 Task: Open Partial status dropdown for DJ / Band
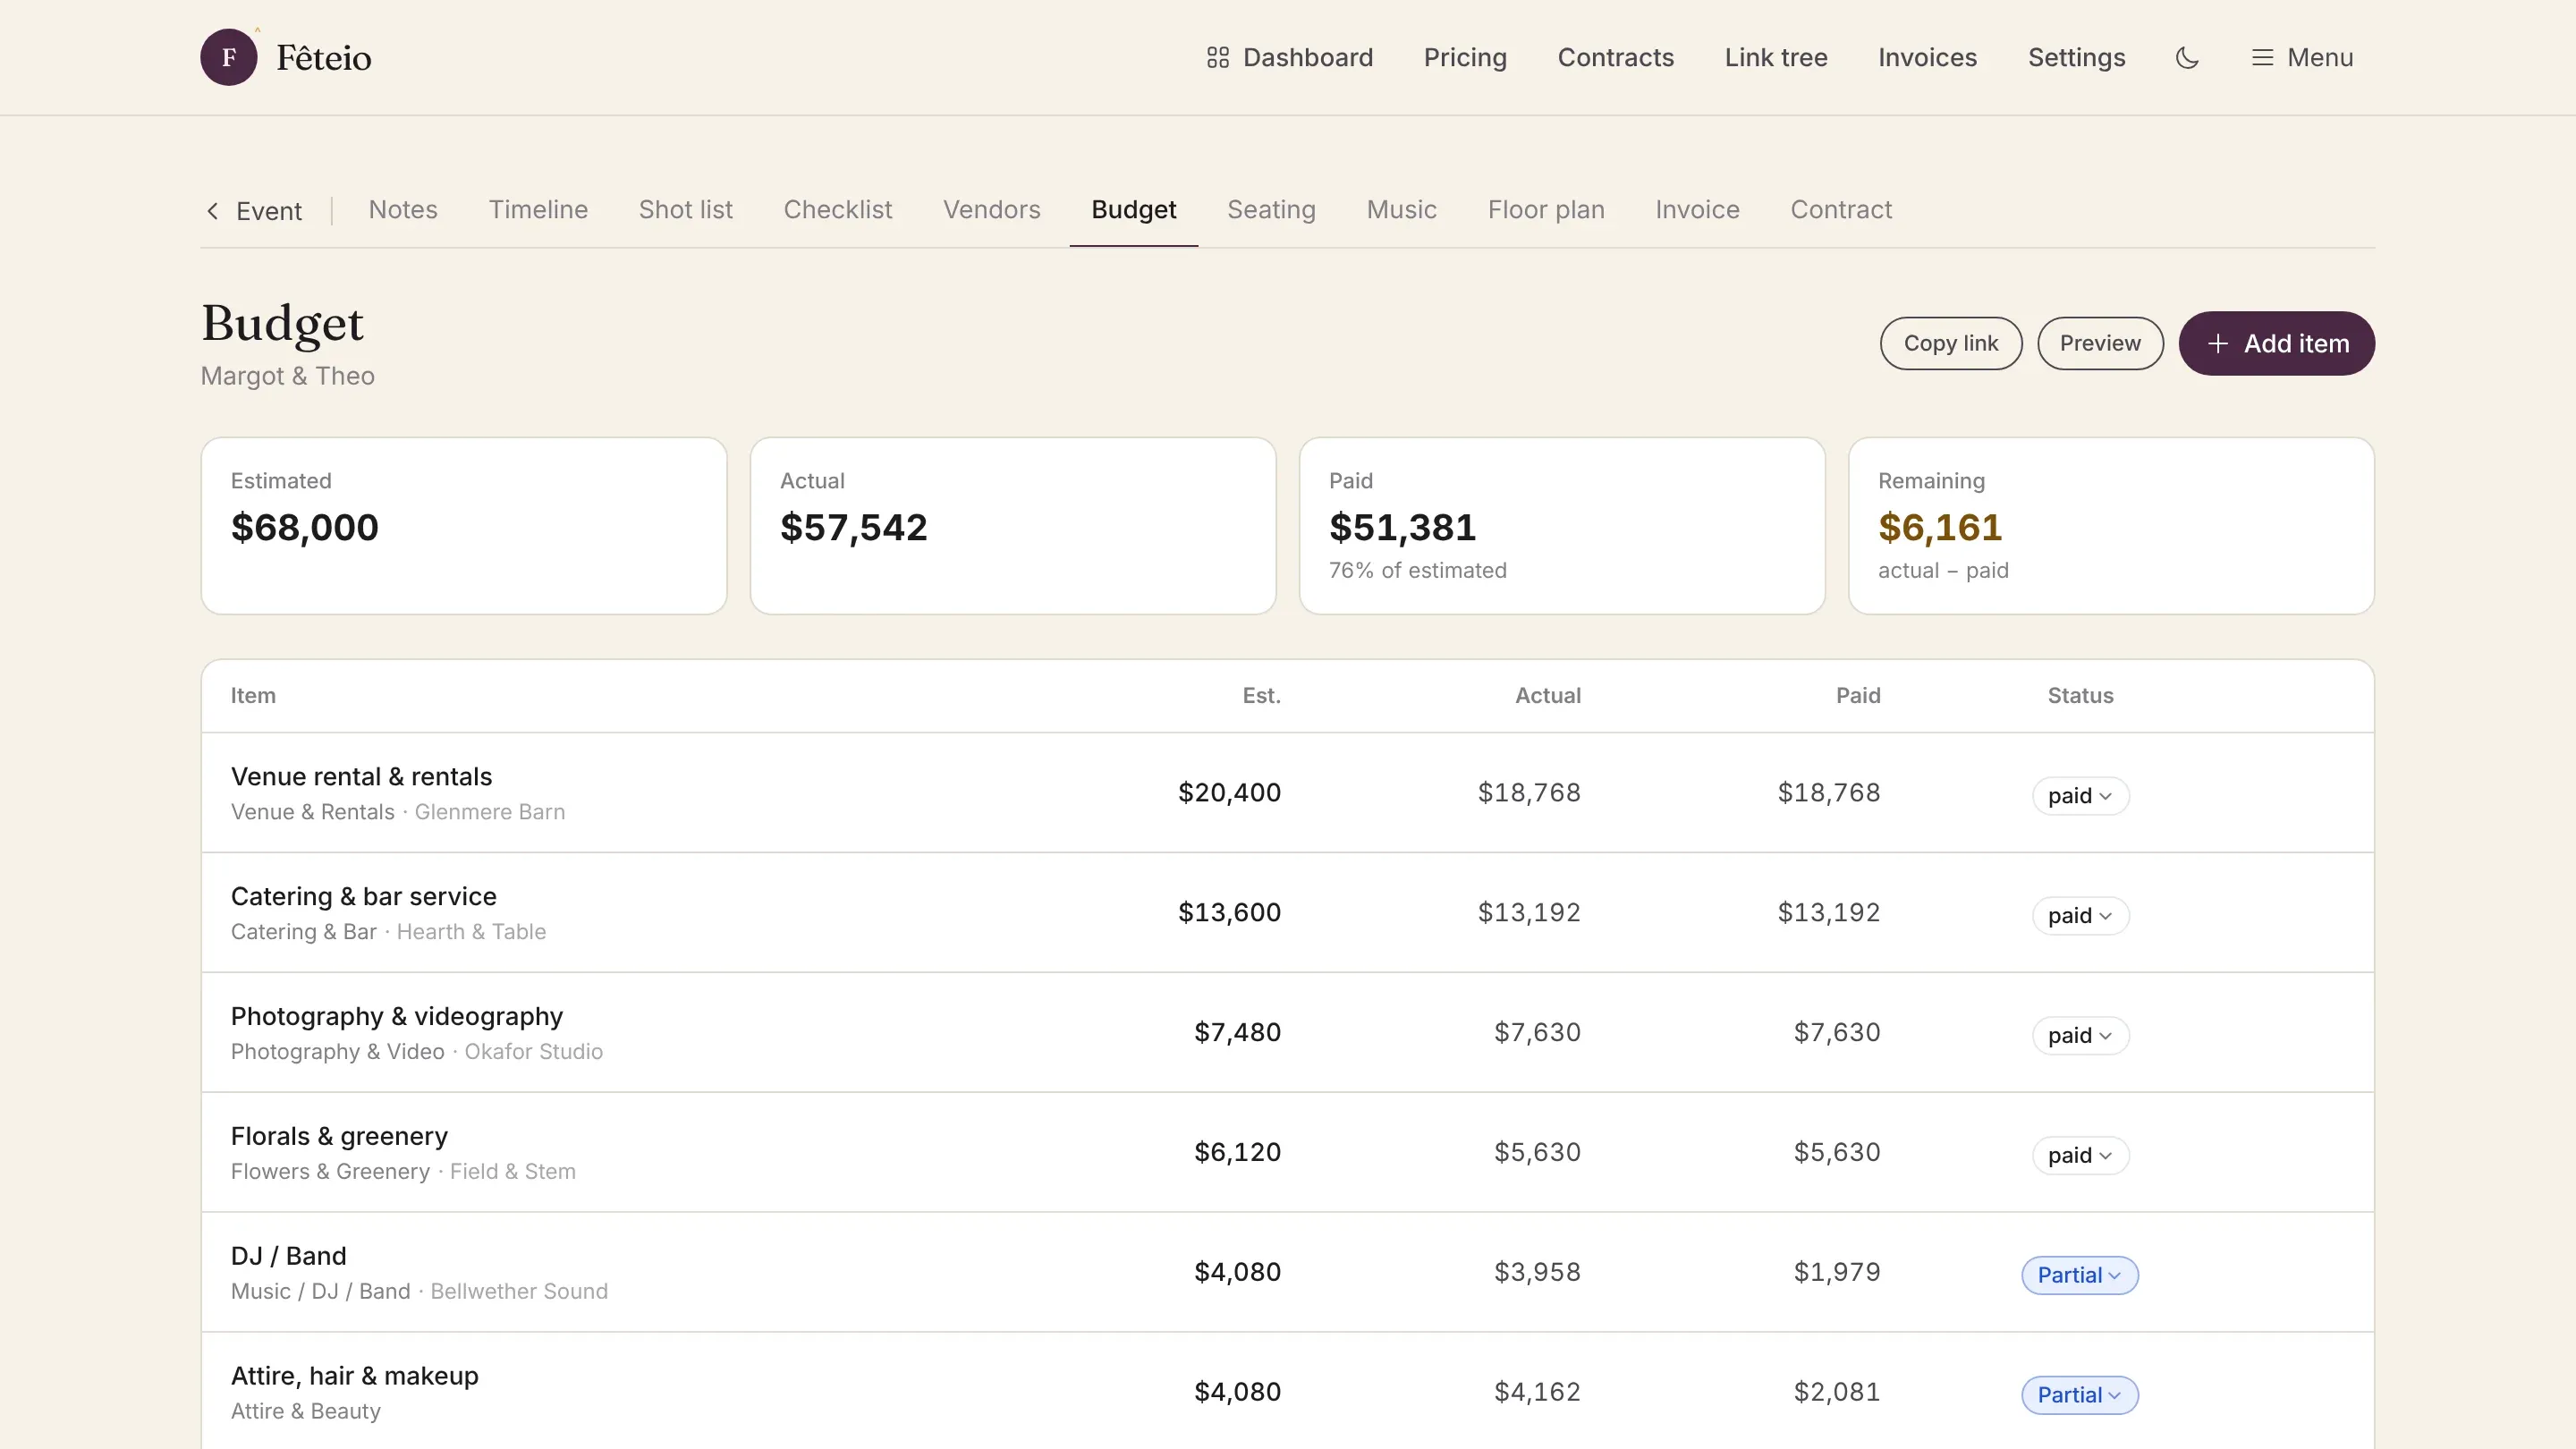coord(2080,1276)
